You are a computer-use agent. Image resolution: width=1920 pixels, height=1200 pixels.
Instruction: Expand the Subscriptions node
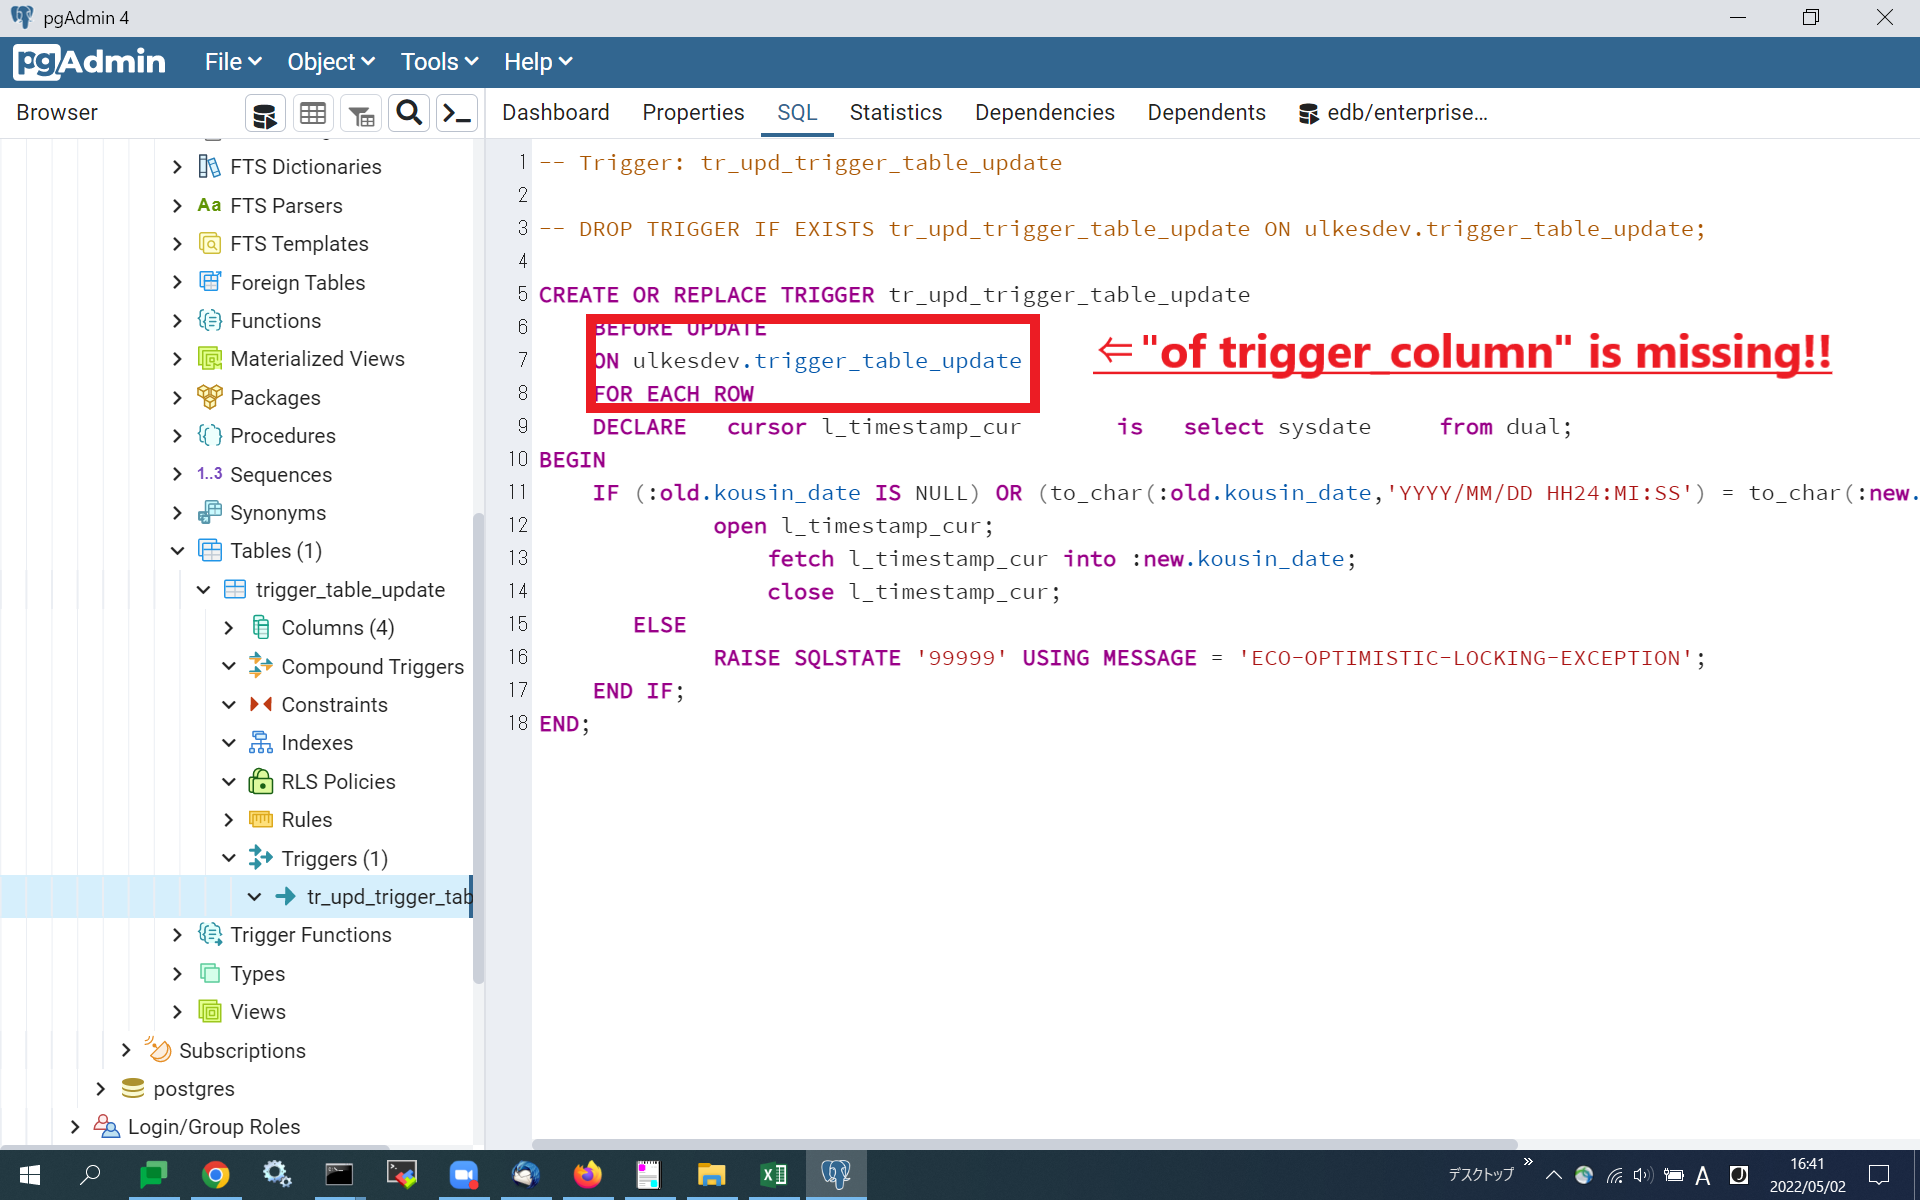[127, 1050]
